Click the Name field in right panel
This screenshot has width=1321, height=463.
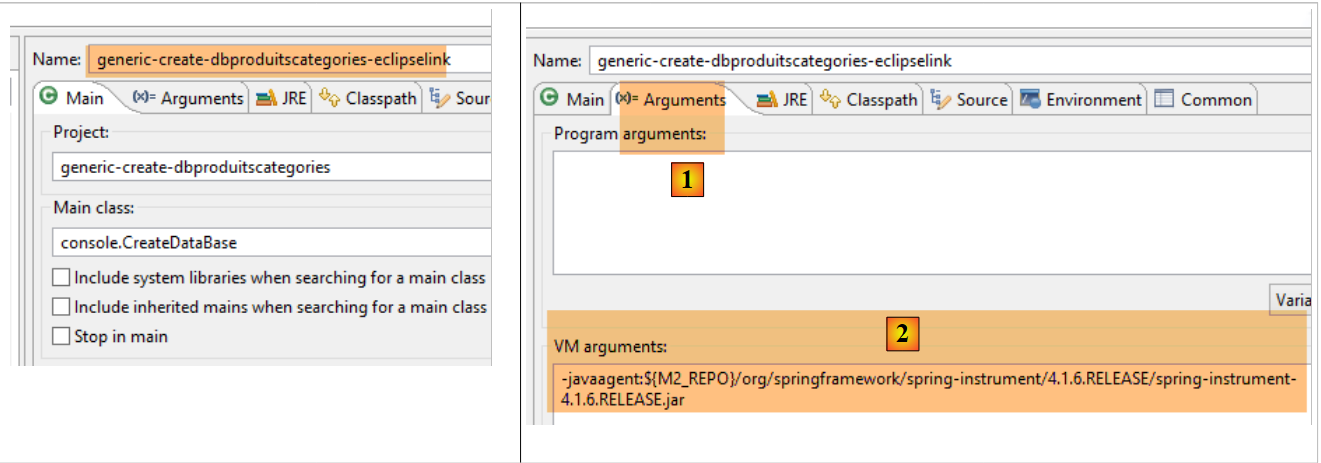pos(948,61)
